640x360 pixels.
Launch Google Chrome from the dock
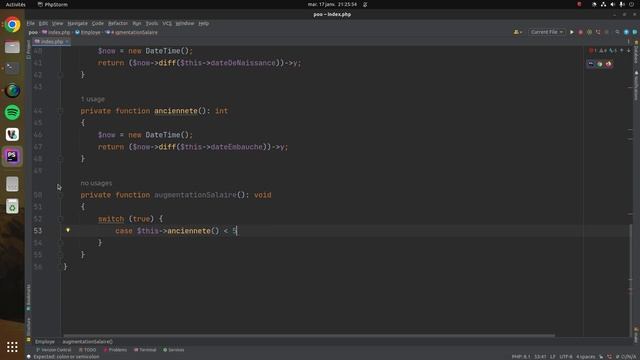12,25
